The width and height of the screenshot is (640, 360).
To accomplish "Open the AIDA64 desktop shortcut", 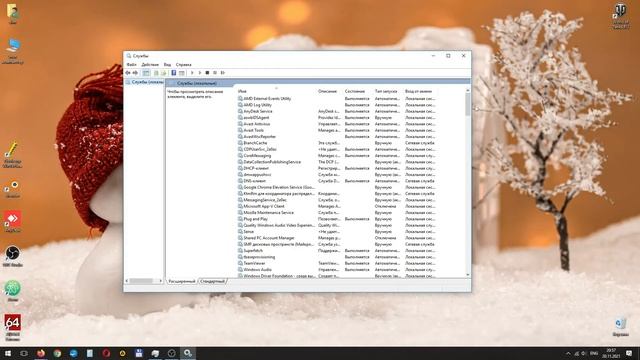I will (13, 327).
